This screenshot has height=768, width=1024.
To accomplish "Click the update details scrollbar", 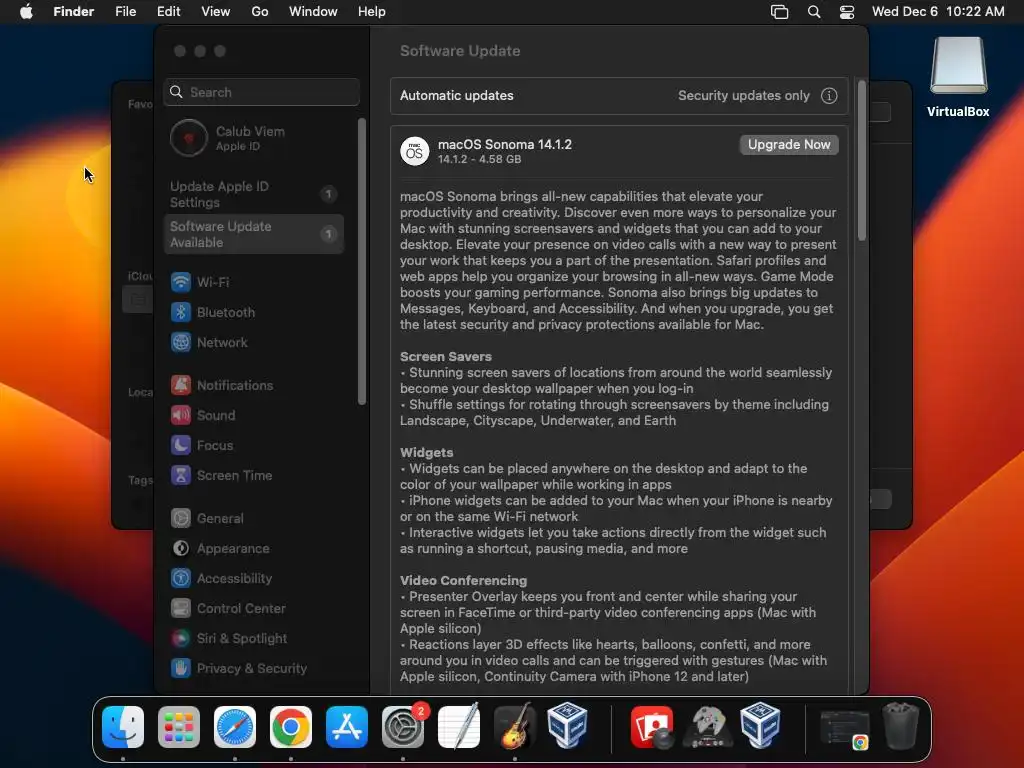I will click(861, 161).
